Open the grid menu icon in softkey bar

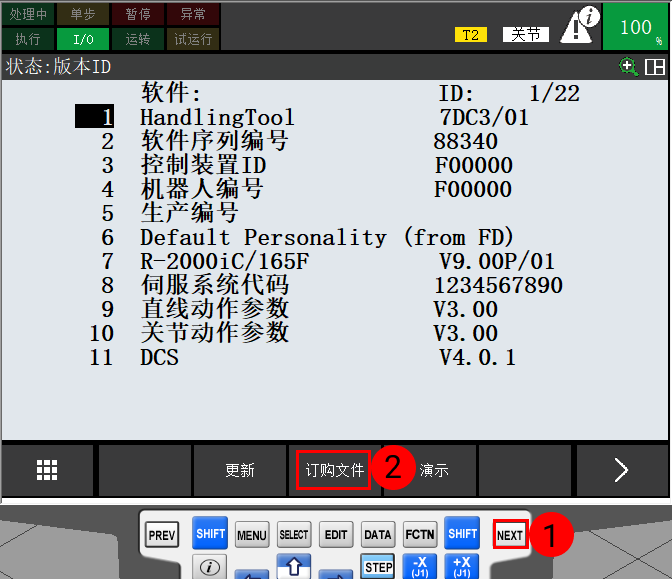[47, 470]
